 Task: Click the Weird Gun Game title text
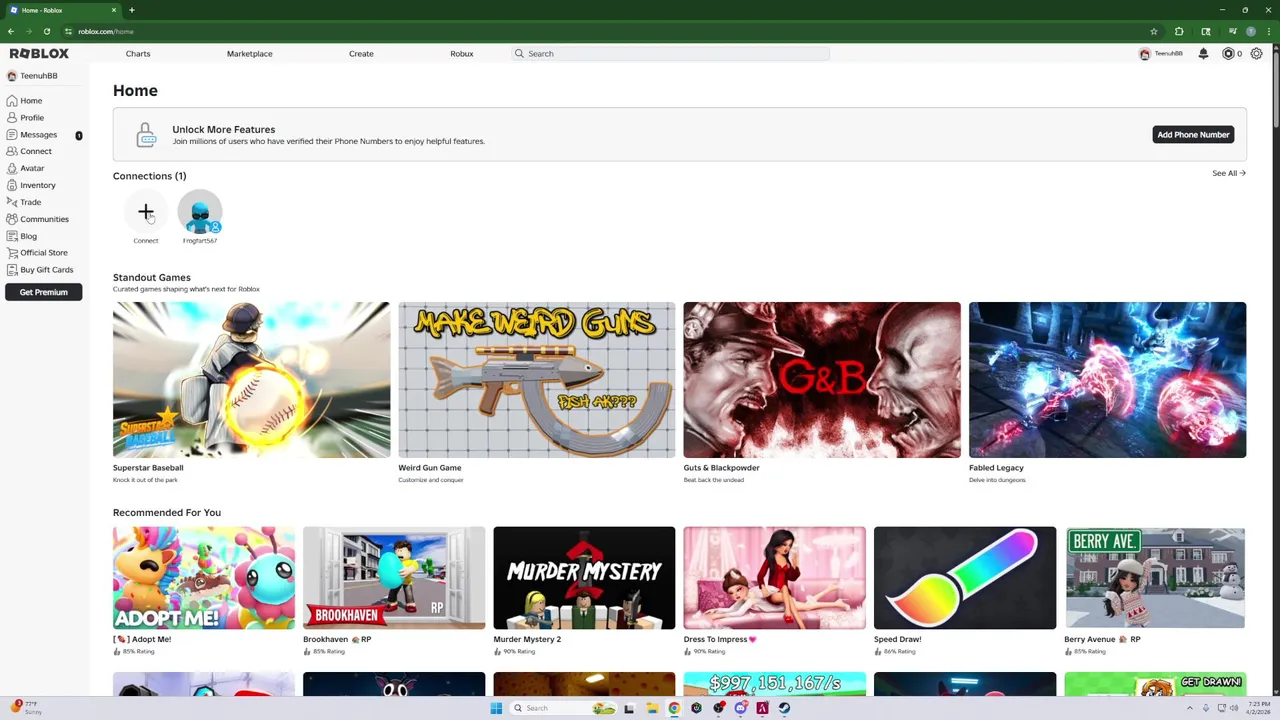(x=430, y=468)
